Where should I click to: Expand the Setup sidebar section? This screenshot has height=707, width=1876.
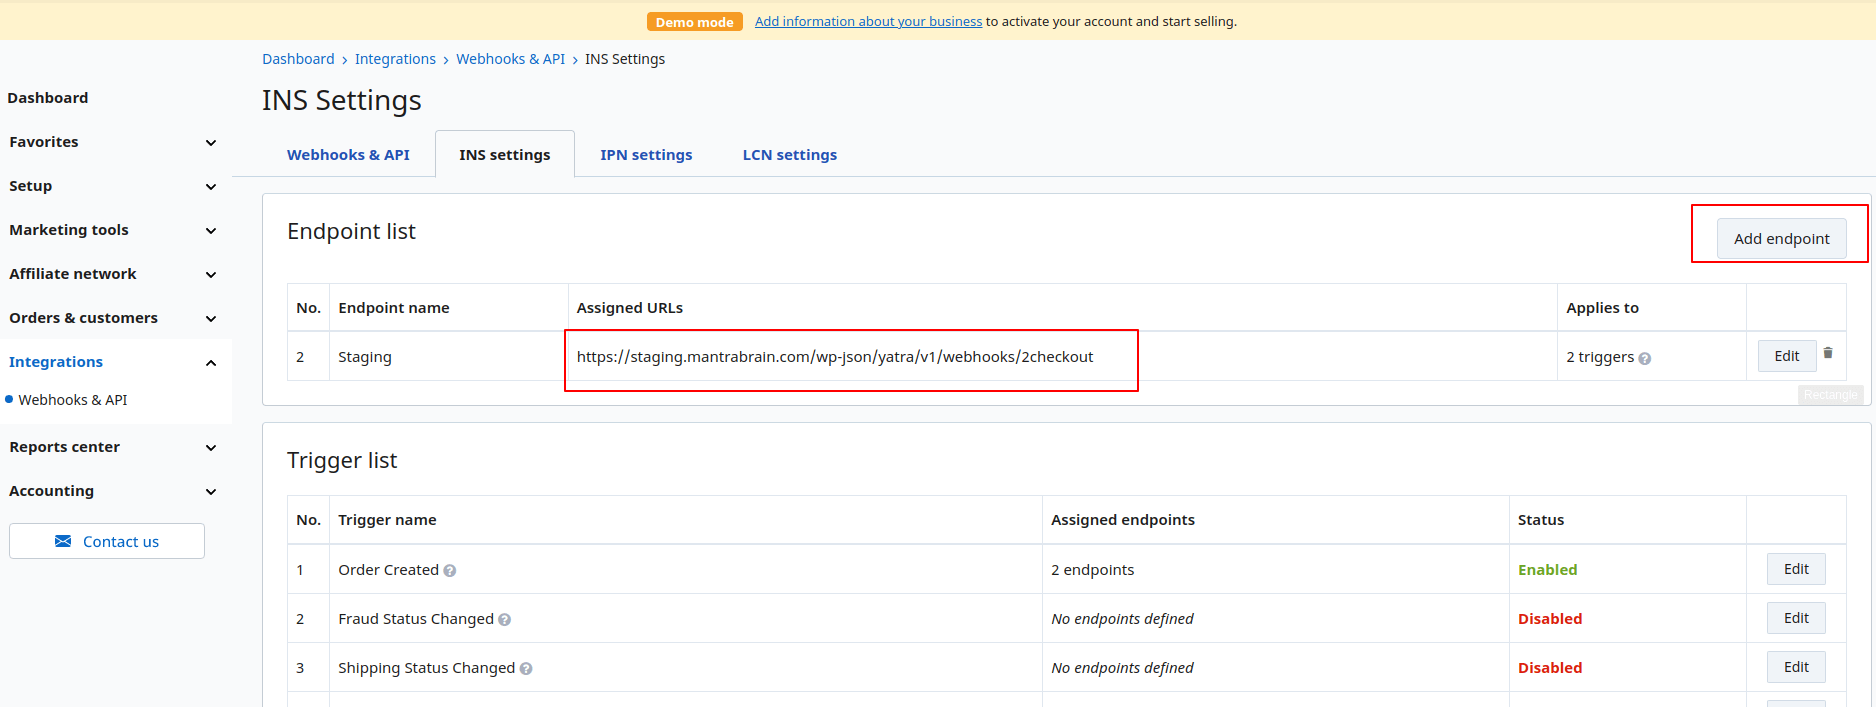click(211, 187)
